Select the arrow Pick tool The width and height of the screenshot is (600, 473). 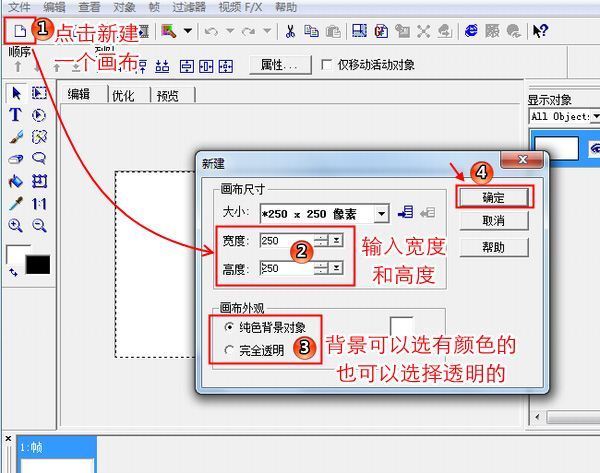coord(16,93)
